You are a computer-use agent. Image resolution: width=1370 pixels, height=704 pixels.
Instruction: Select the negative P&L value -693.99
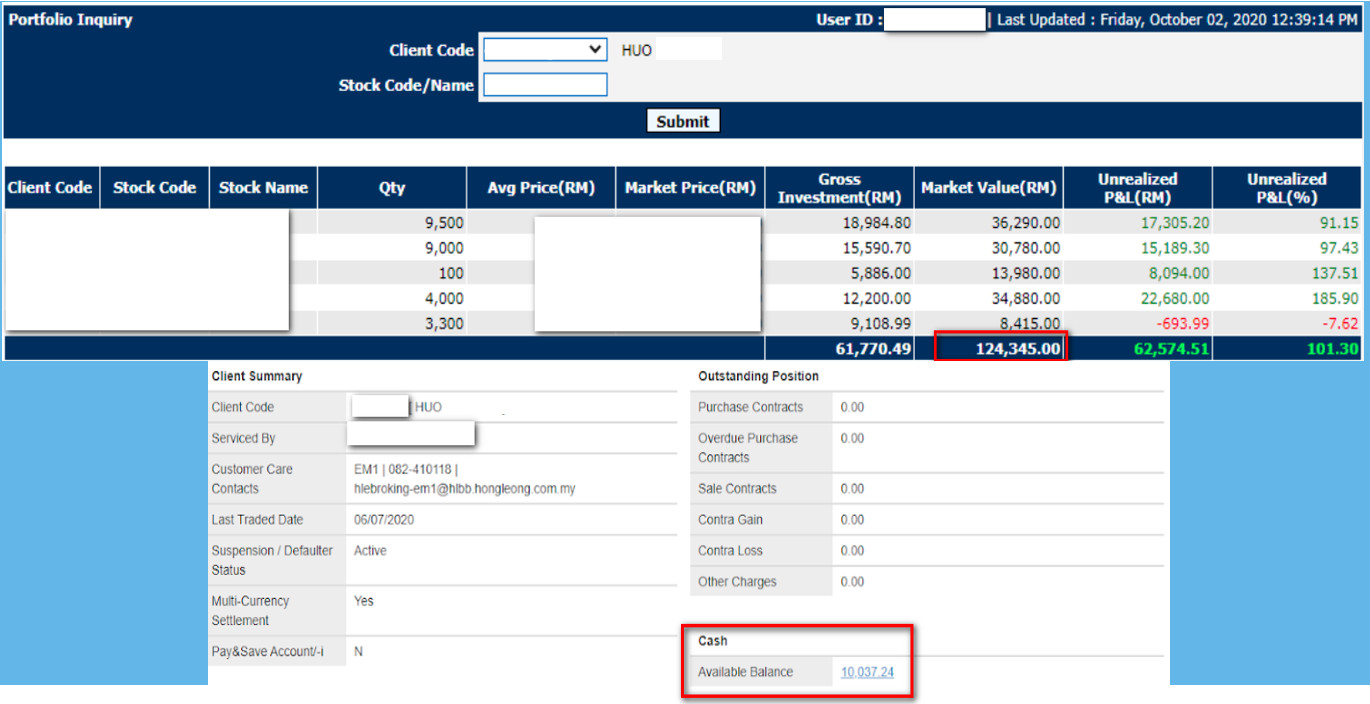[1181, 323]
